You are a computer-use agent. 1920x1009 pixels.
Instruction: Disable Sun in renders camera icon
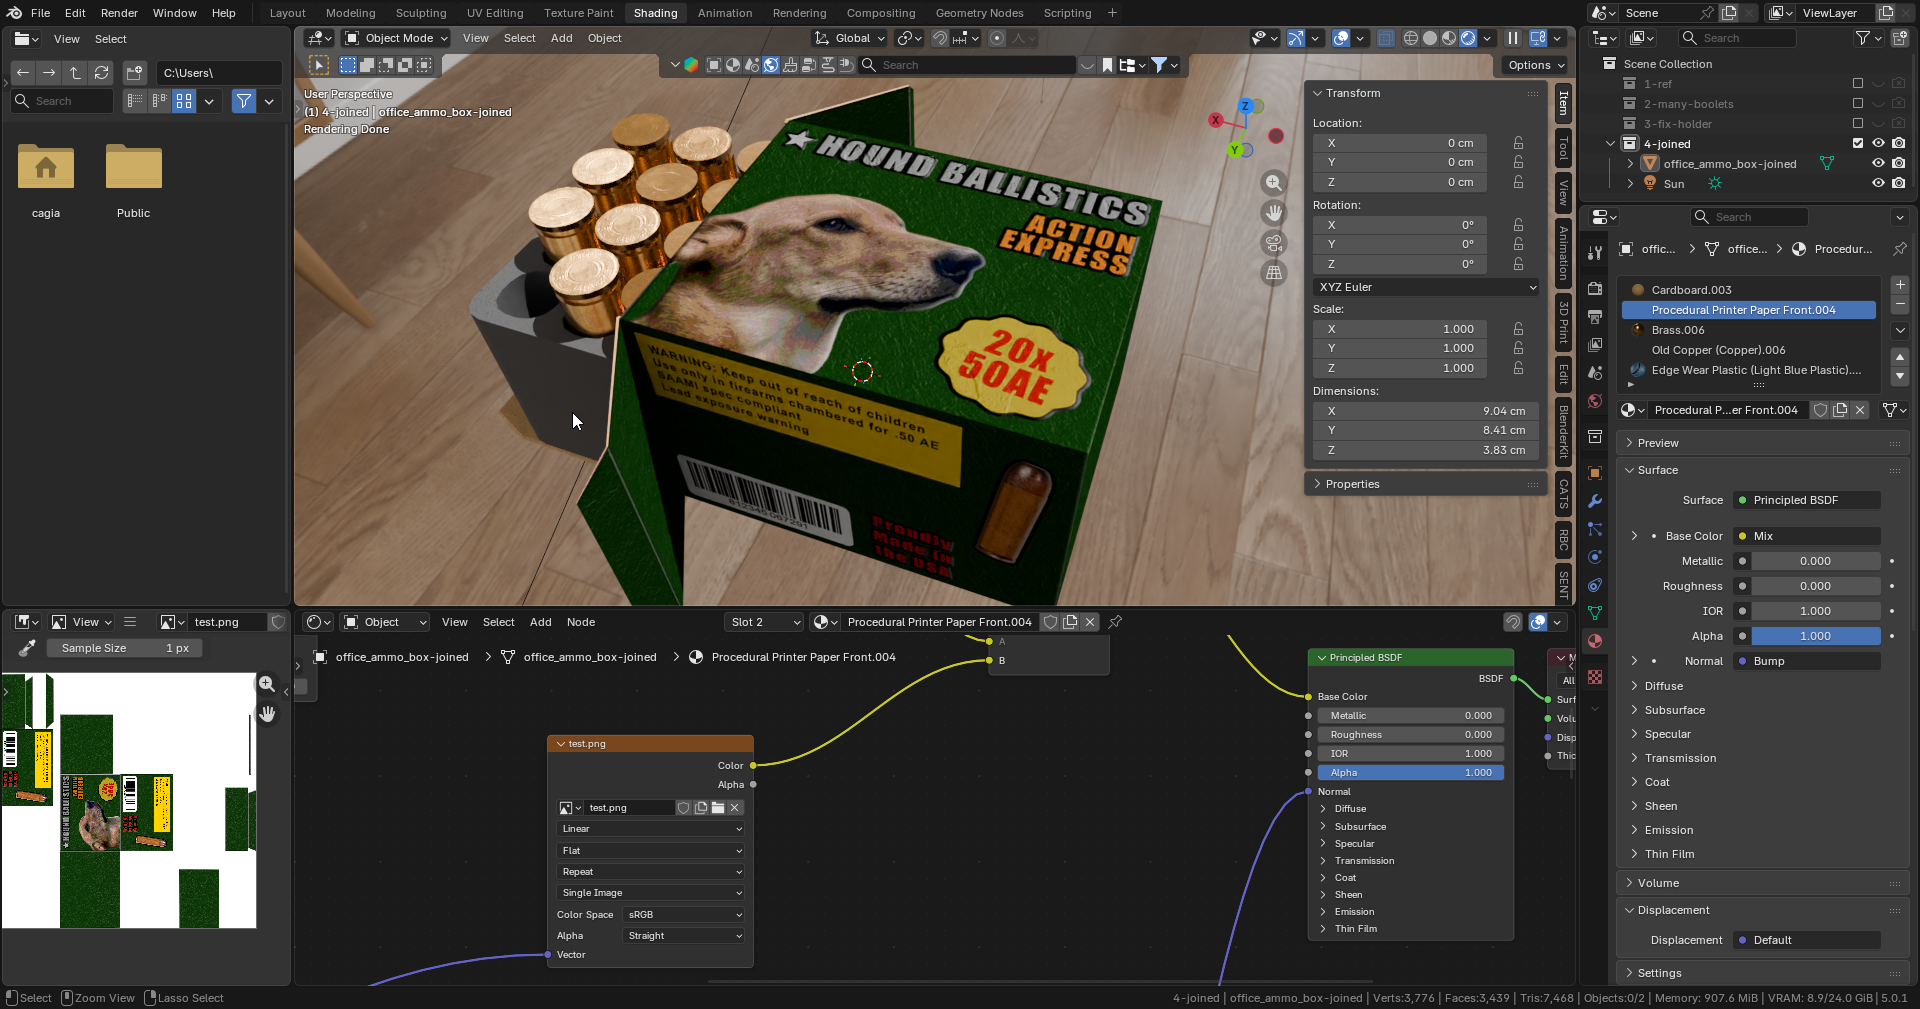pos(1898,184)
